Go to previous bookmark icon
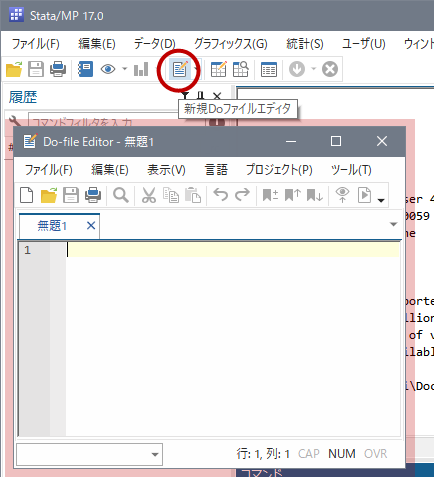This screenshot has height=477, width=434. coord(293,195)
